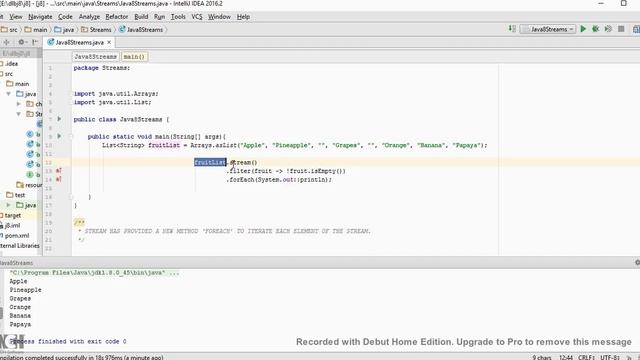640x360 pixels.
Task: Click java in the navigation breadcrumb
Action: pos(64,30)
